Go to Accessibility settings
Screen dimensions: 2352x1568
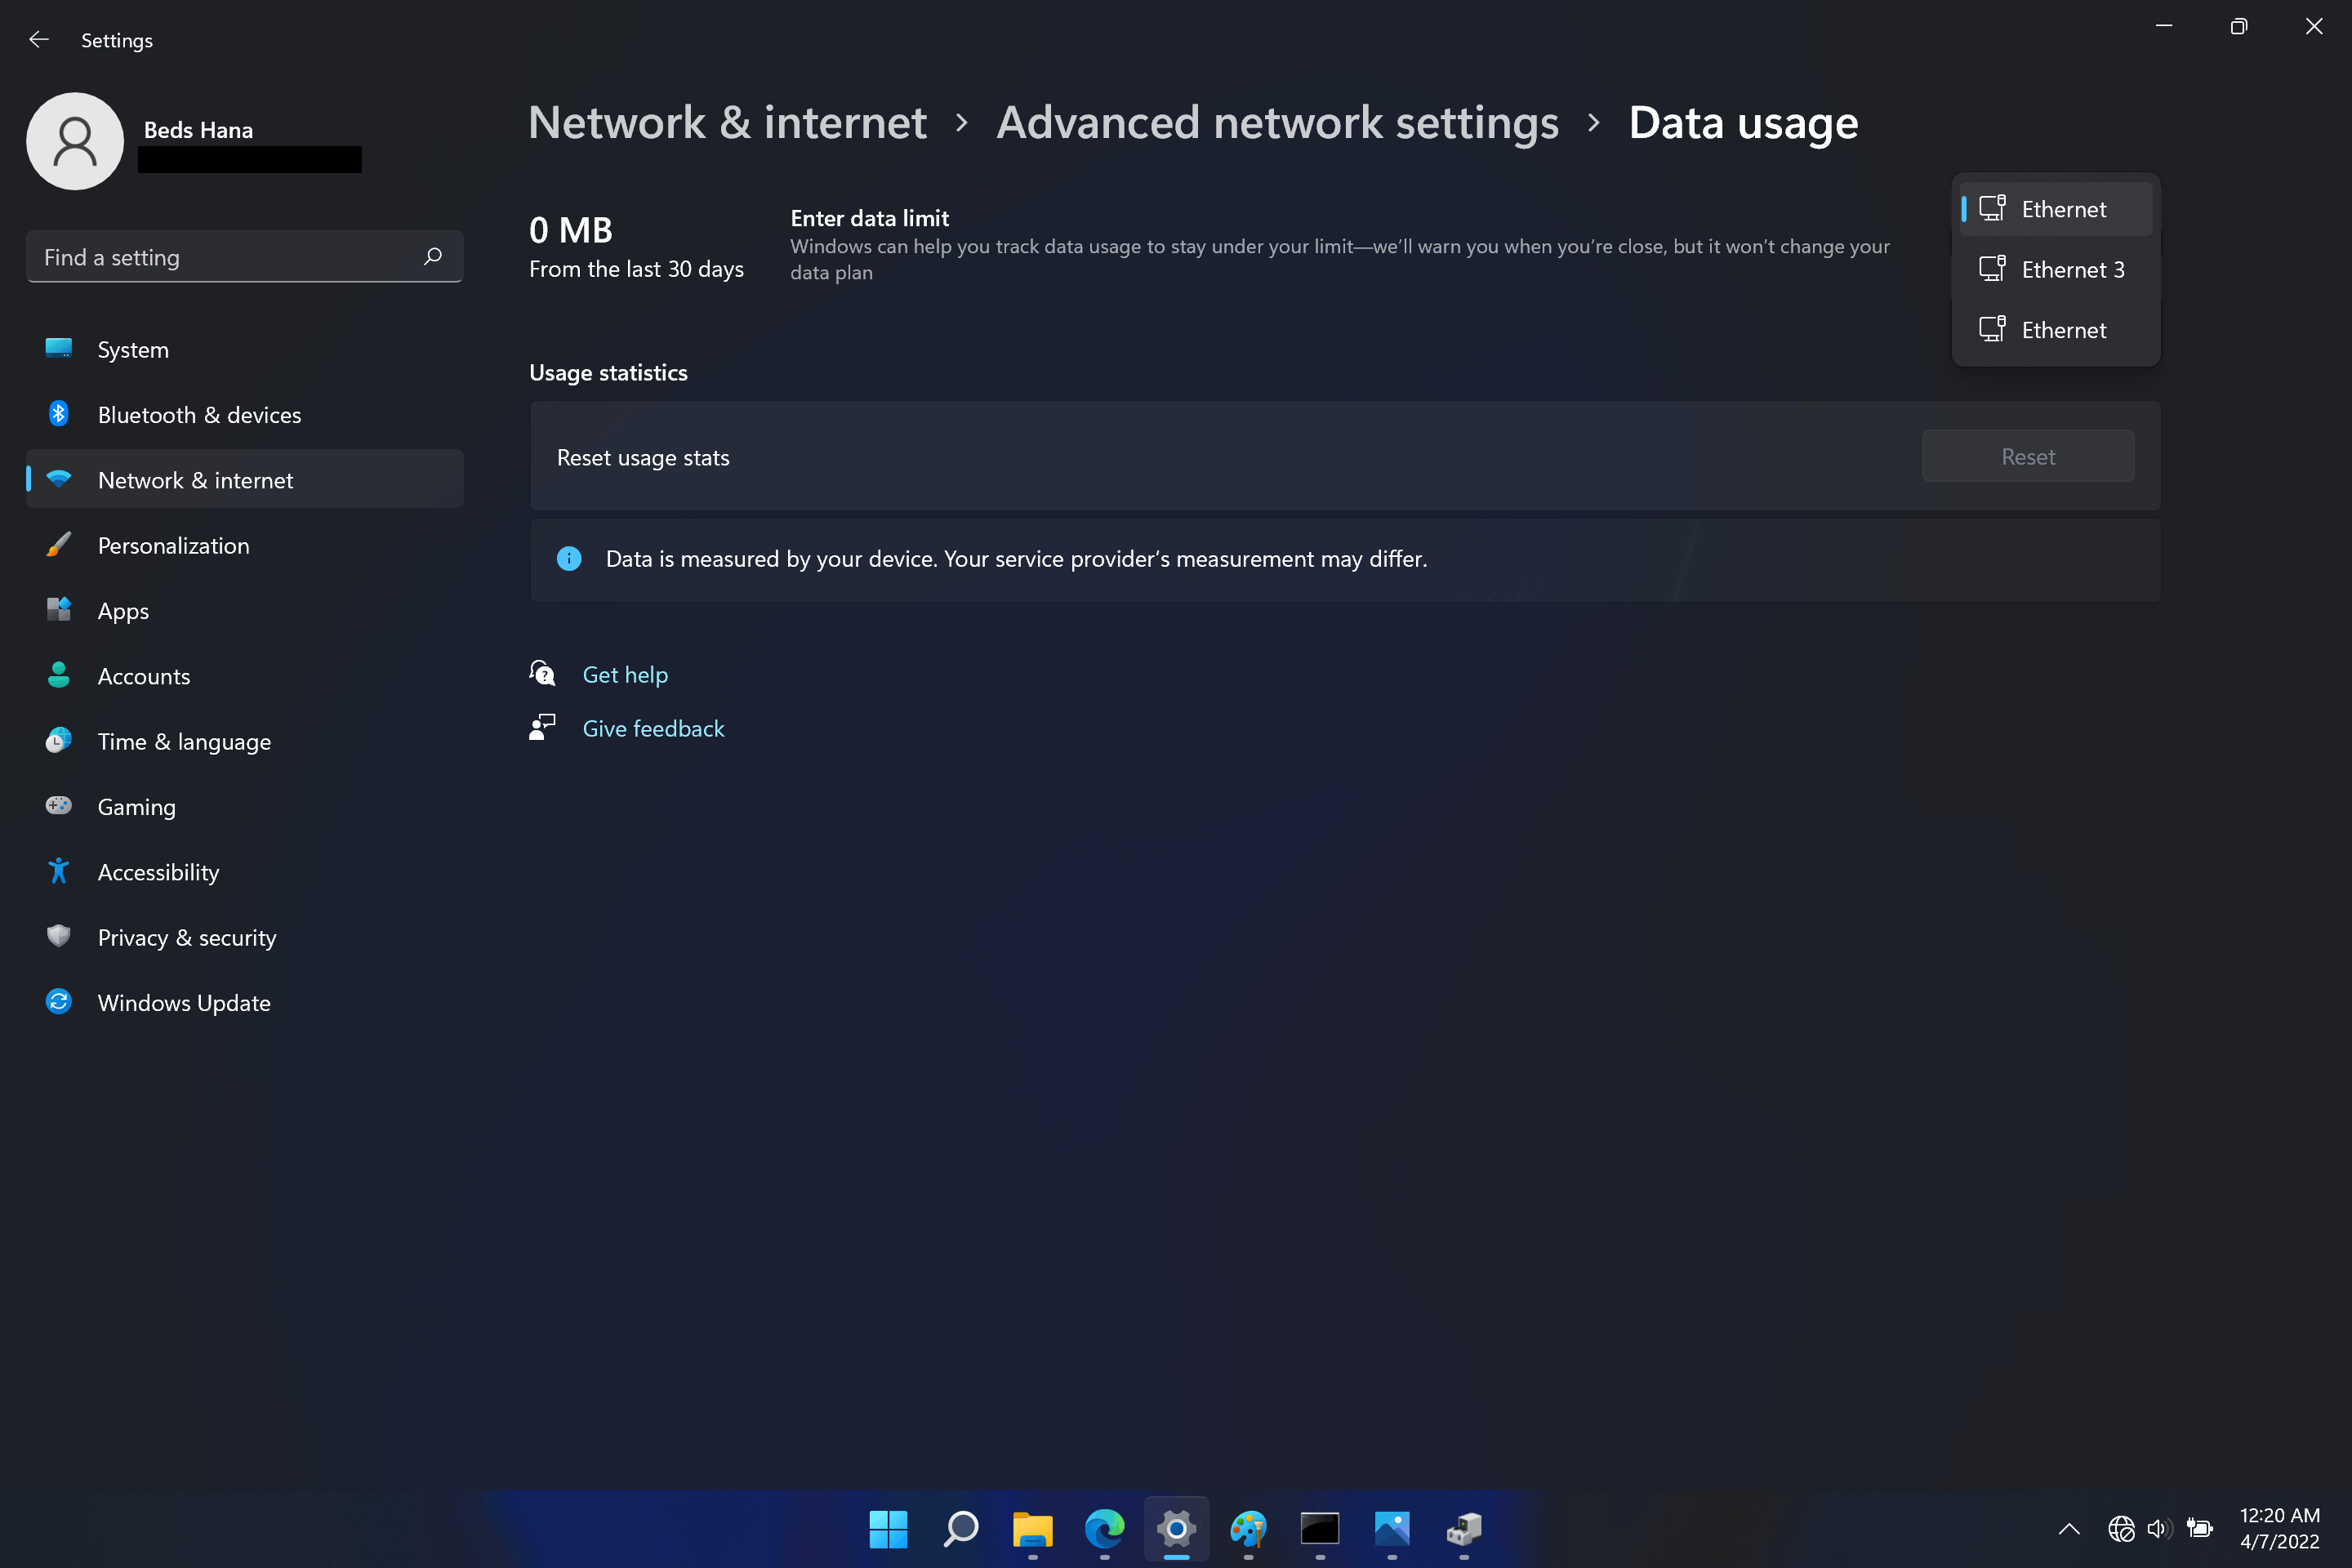(x=158, y=872)
